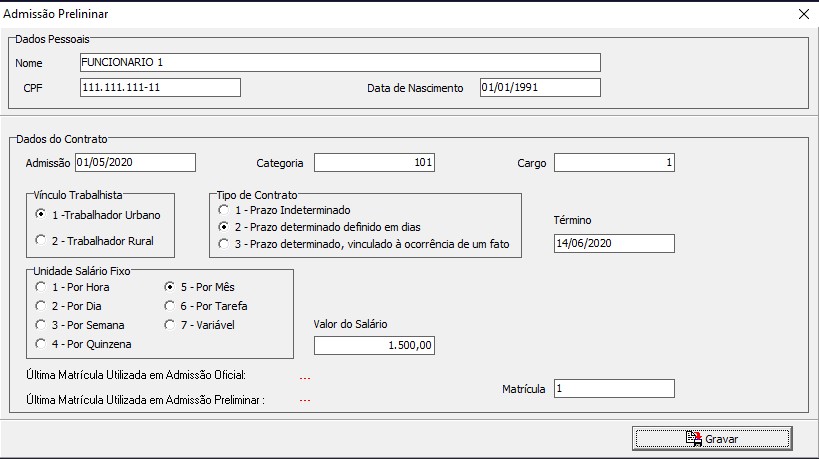The width and height of the screenshot is (819, 459).
Task: Select 2 - Trabalhador Rural radio button
Action: [40, 240]
